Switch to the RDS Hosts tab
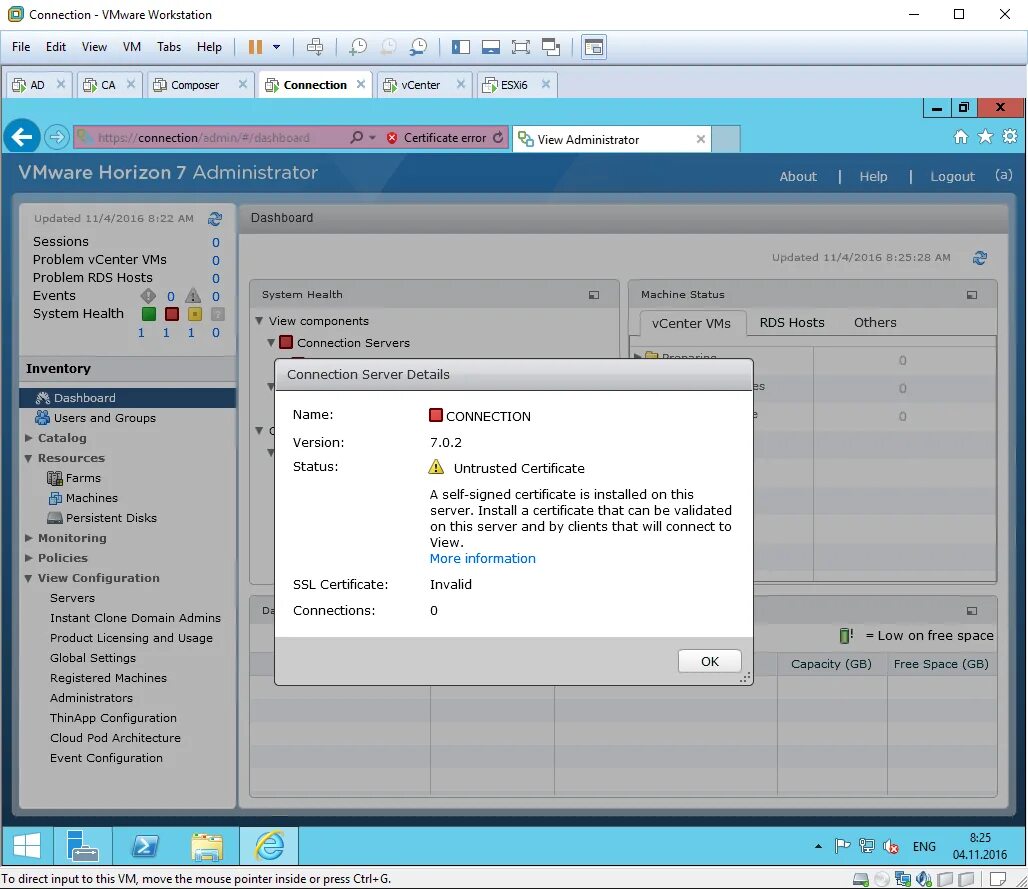The image size is (1028, 889). click(x=791, y=323)
